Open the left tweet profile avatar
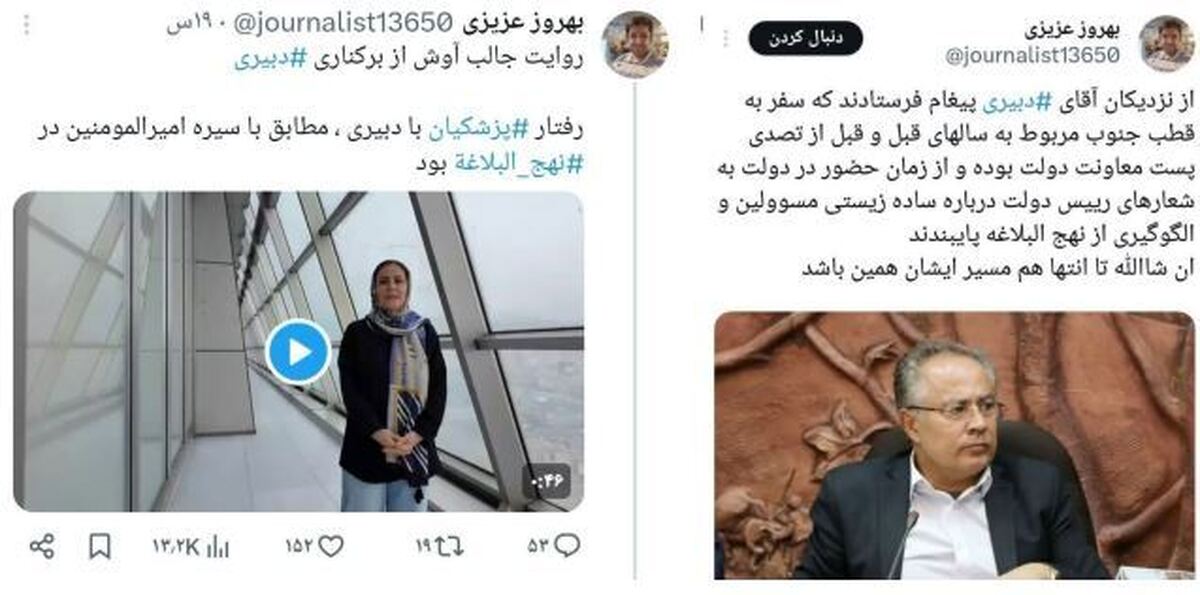The width and height of the screenshot is (1200, 595). click(636, 44)
